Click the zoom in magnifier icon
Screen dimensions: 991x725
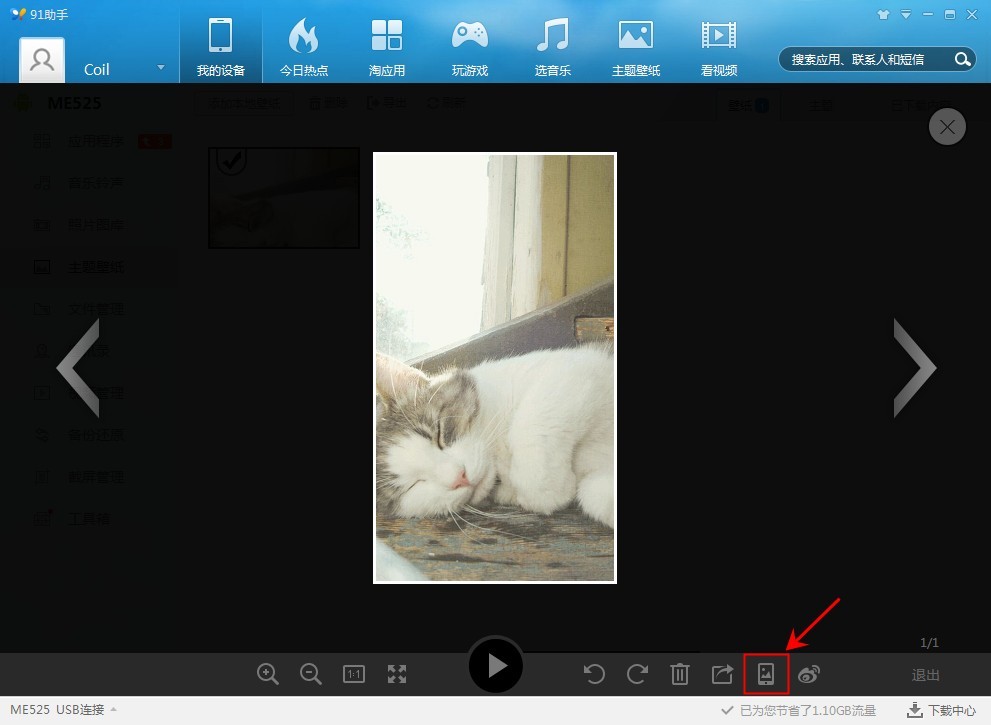[x=268, y=674]
